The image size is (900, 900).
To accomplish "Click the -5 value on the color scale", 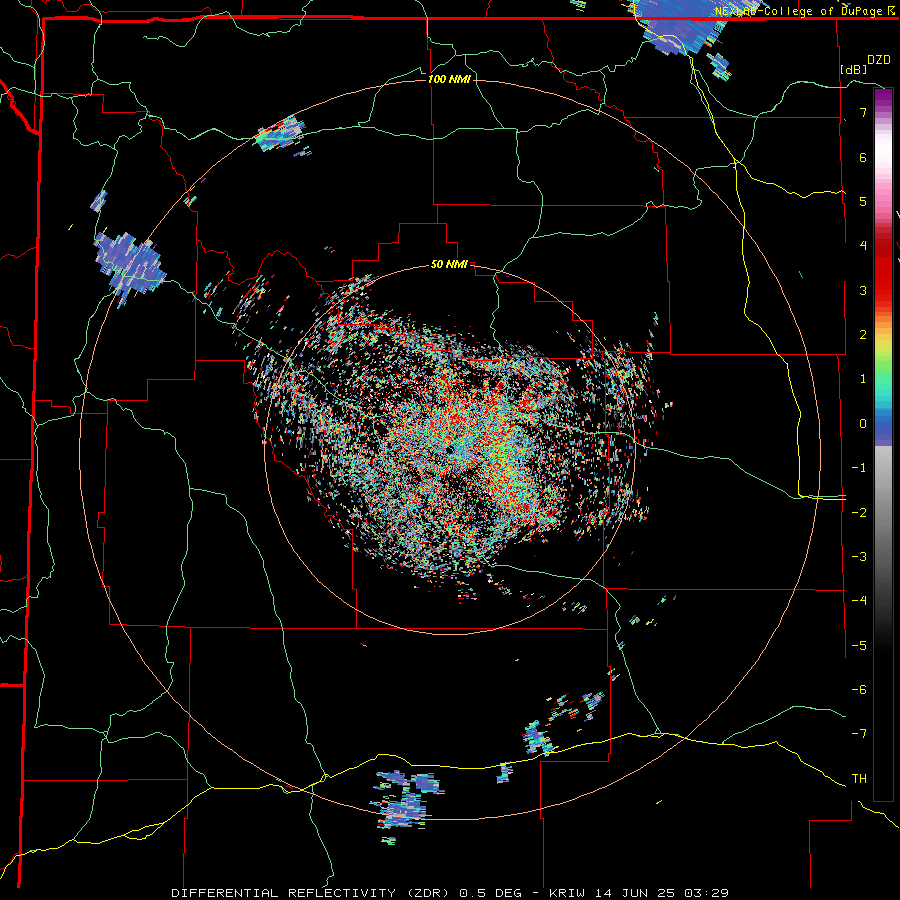I will pyautogui.click(x=859, y=645).
